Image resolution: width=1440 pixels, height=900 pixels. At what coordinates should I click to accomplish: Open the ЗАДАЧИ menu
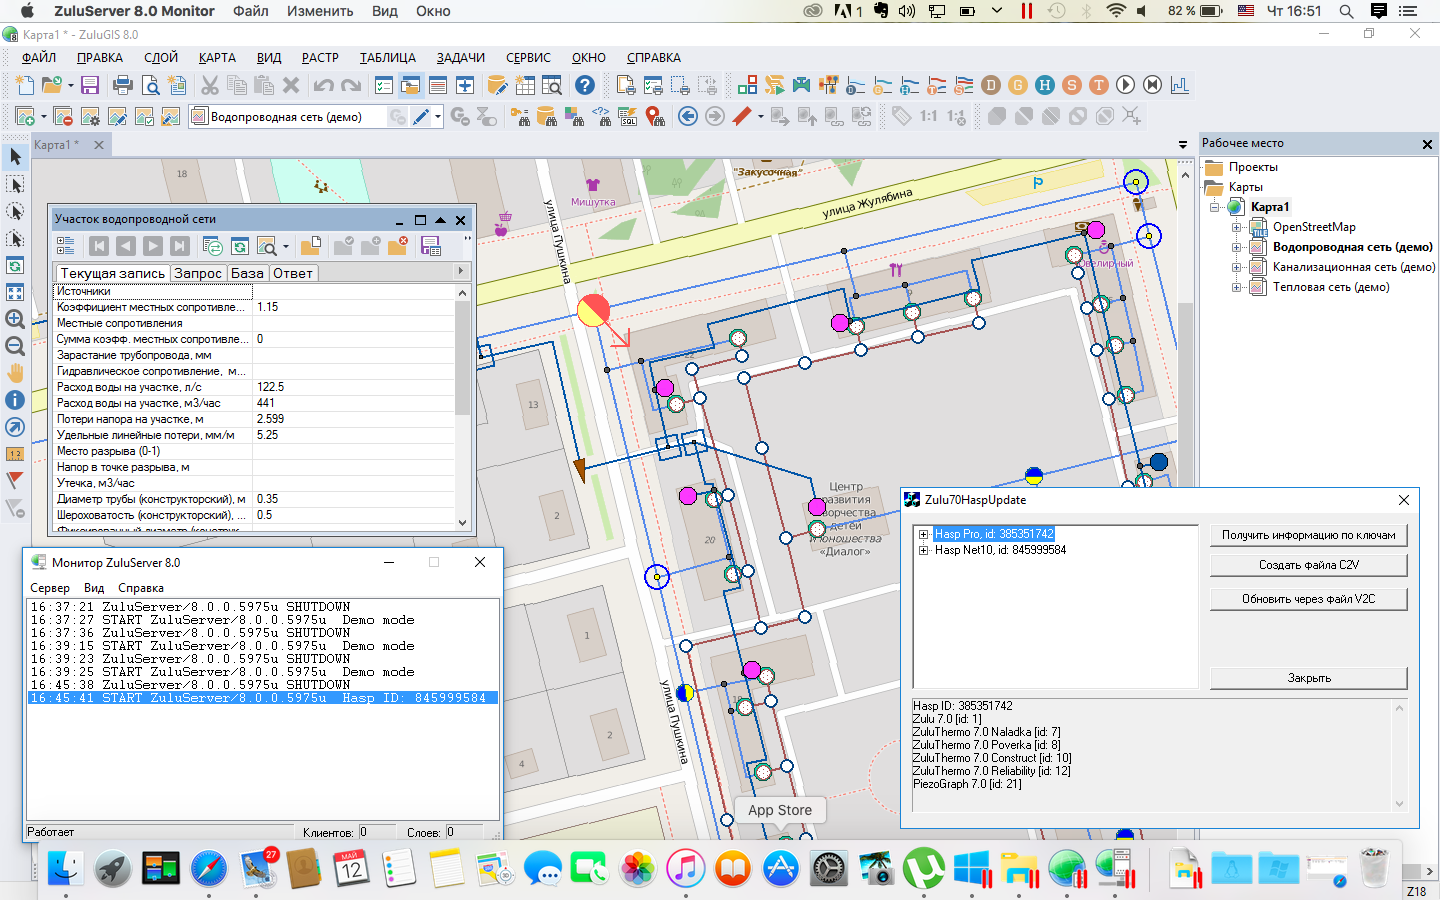click(x=460, y=58)
